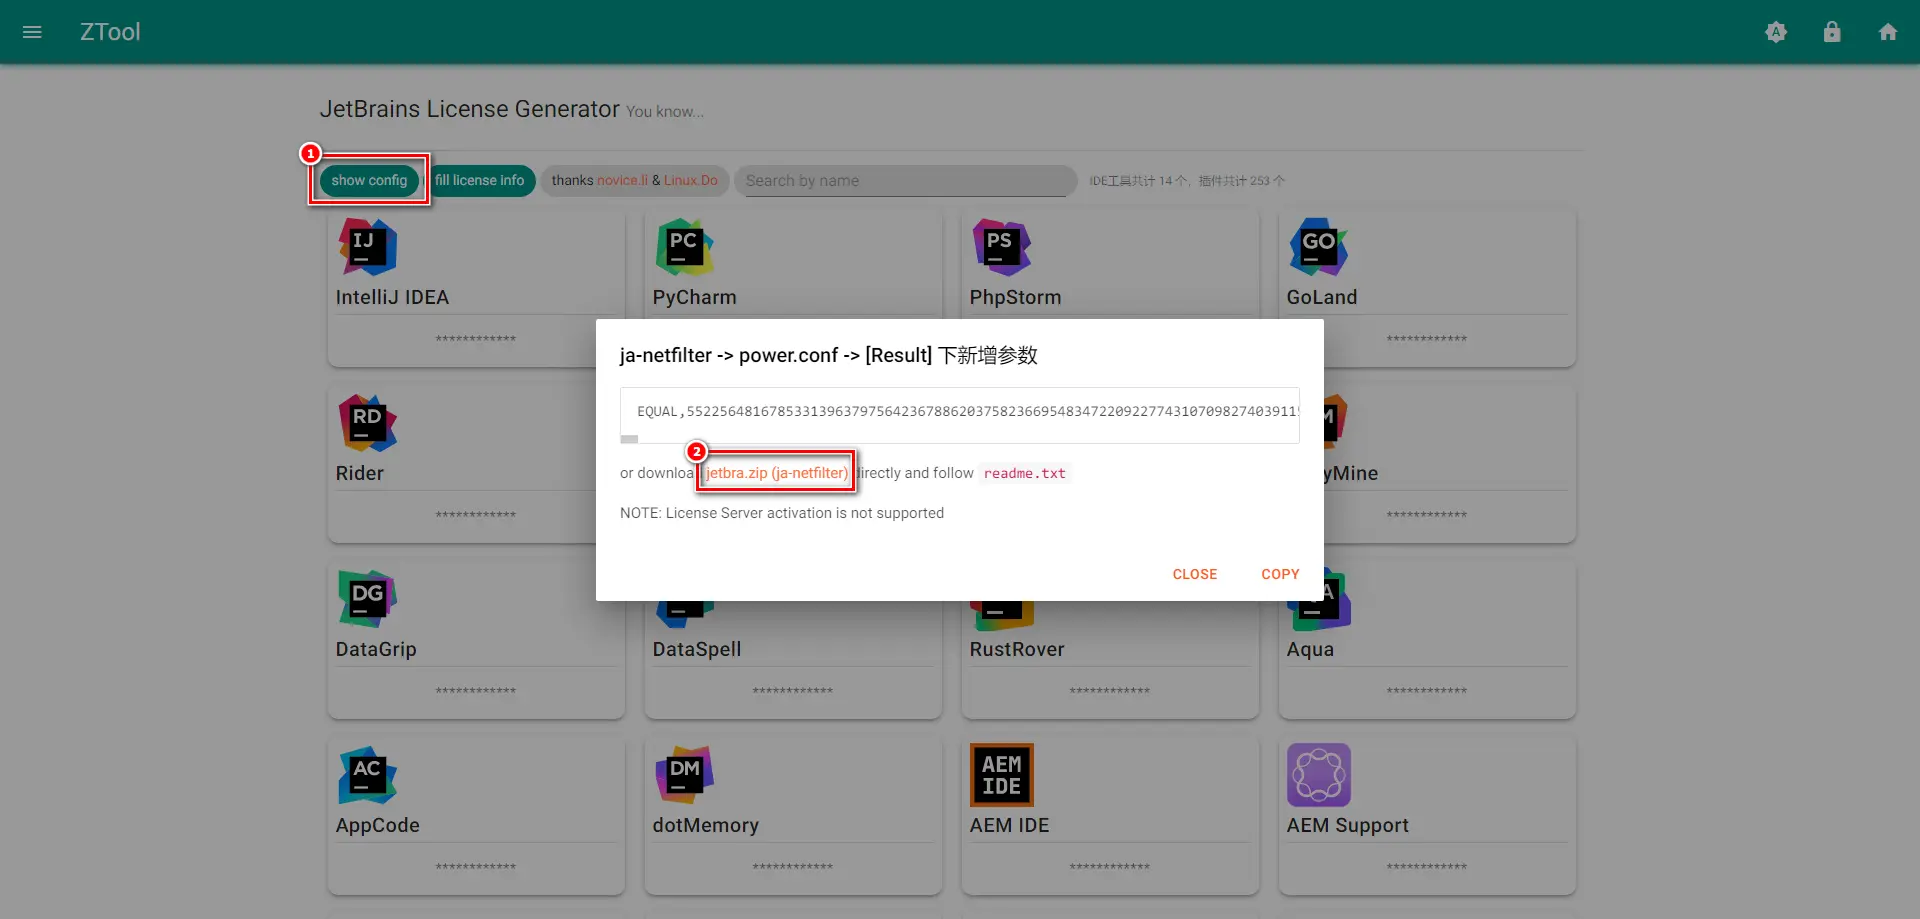
Task: Click the AppCode card title
Action: 378,825
